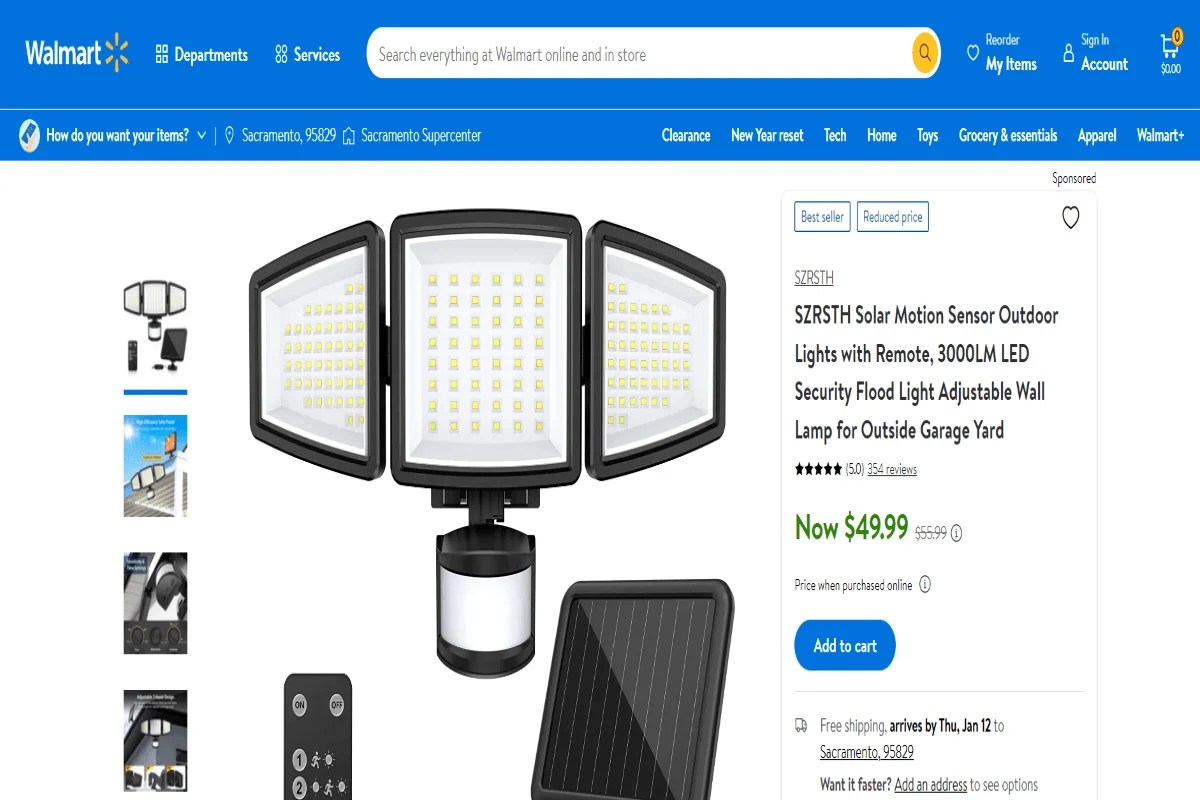Open the shopping cart icon

click(x=1168, y=47)
